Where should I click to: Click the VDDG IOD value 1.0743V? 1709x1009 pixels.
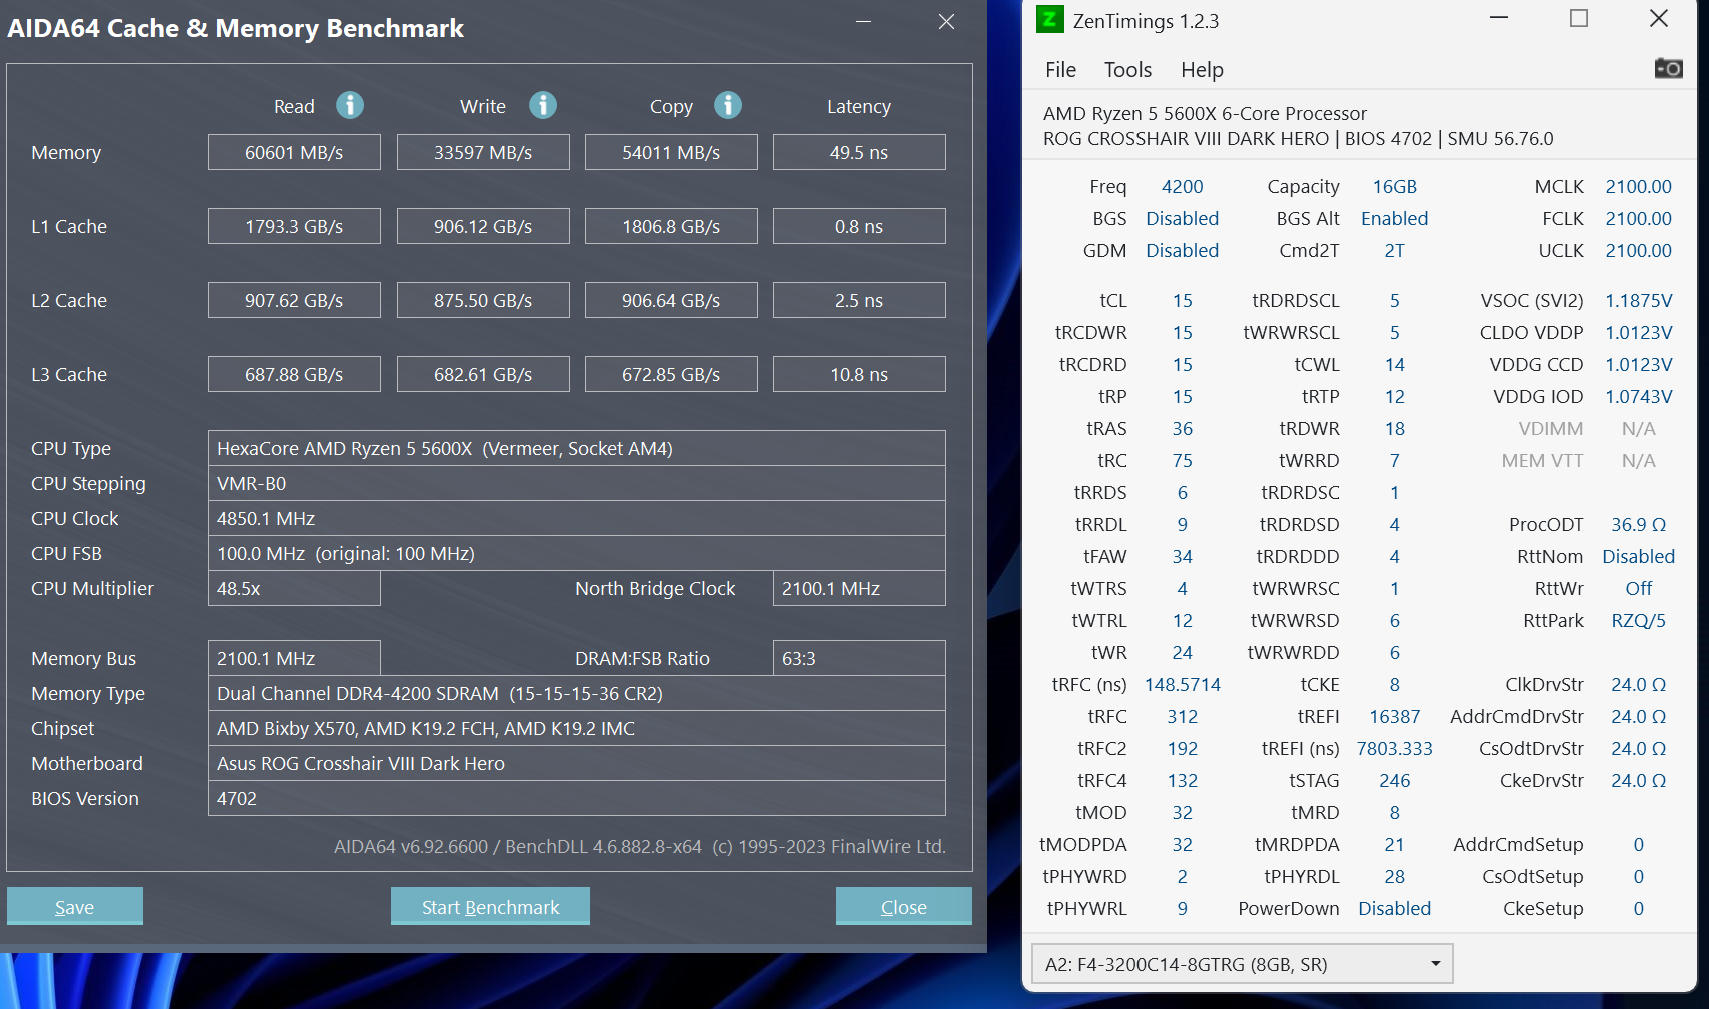click(1638, 397)
